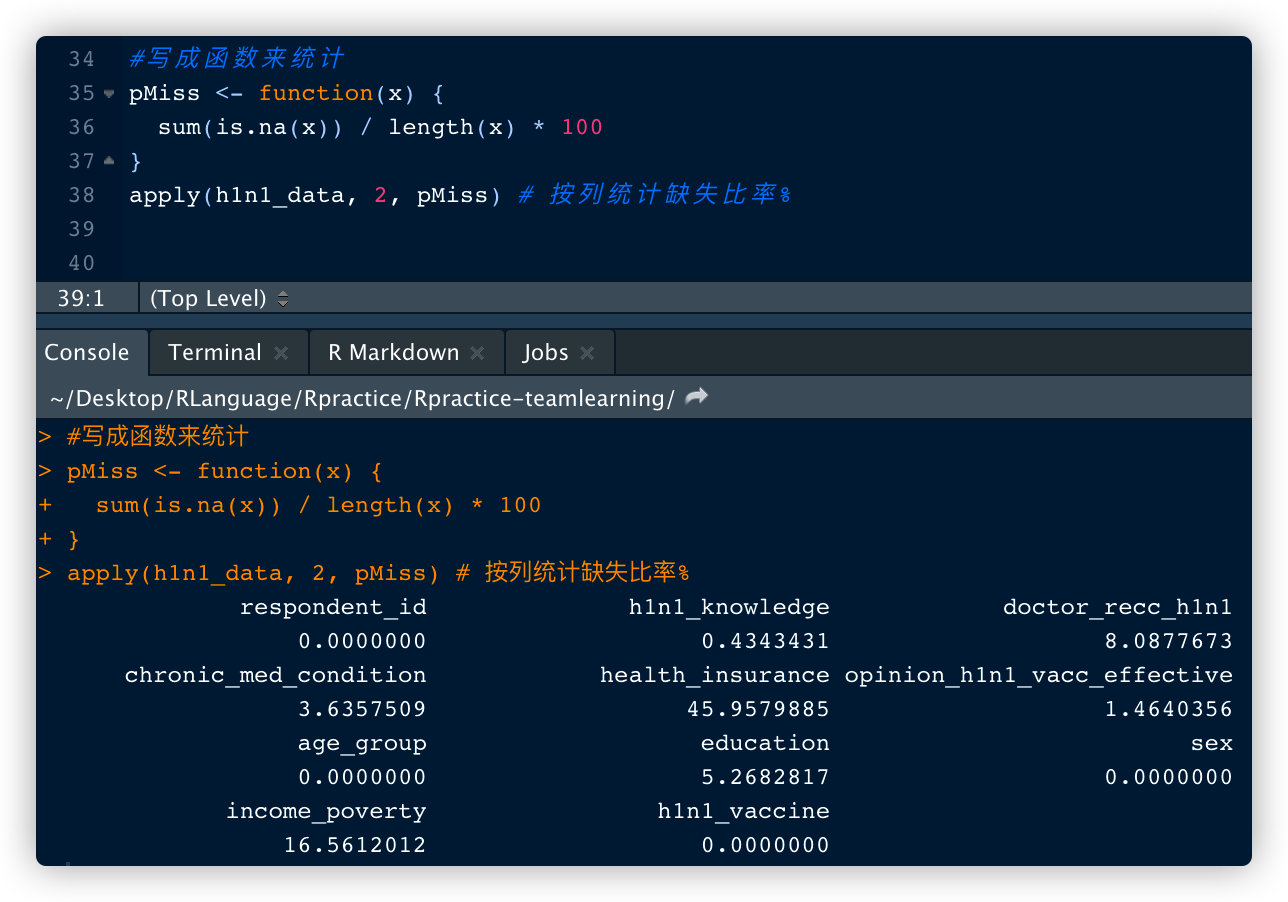Open the (Top Level) scope dropdown
Screen dimensions: 1288x902
(219, 298)
